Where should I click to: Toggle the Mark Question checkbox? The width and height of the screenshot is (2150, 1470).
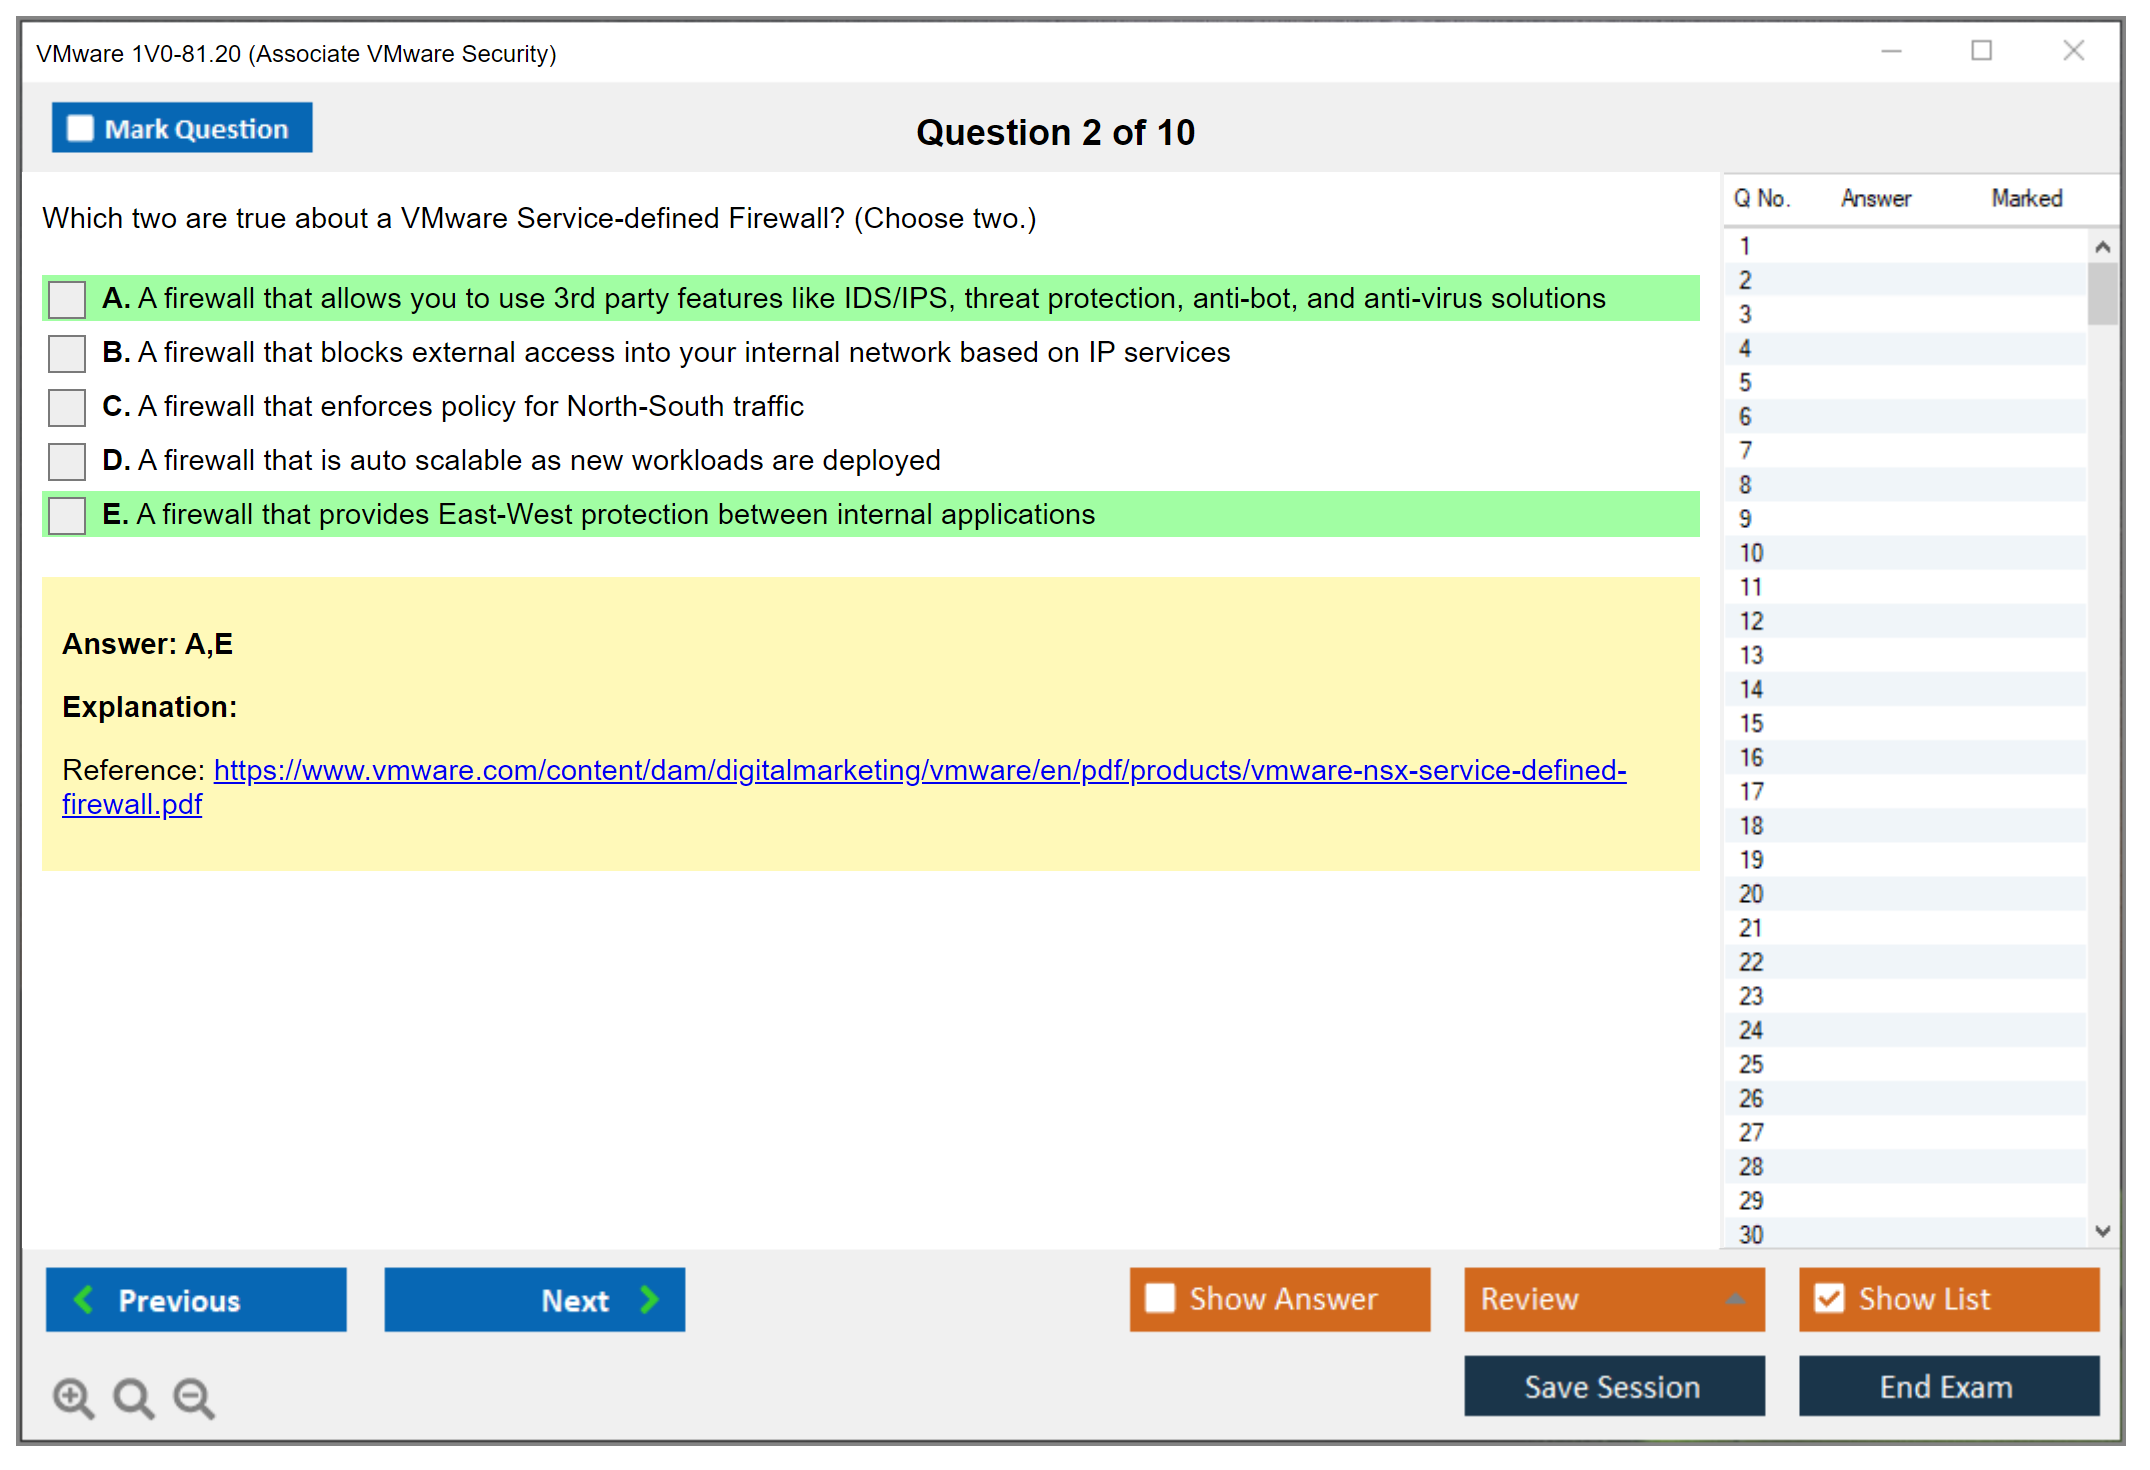pos(81,129)
